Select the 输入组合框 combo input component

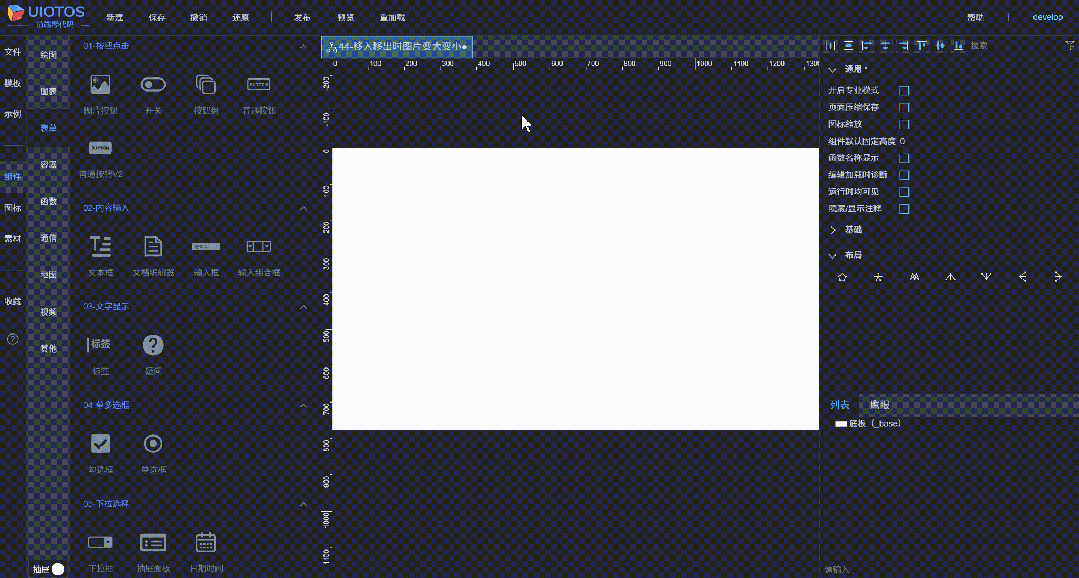coord(258,246)
